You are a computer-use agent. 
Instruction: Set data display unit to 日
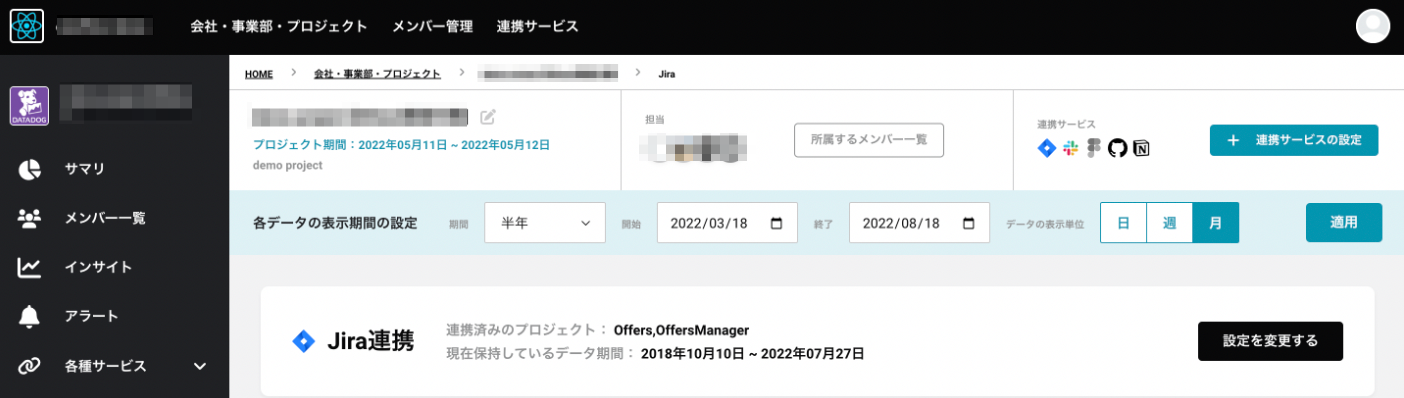[x=1123, y=223]
